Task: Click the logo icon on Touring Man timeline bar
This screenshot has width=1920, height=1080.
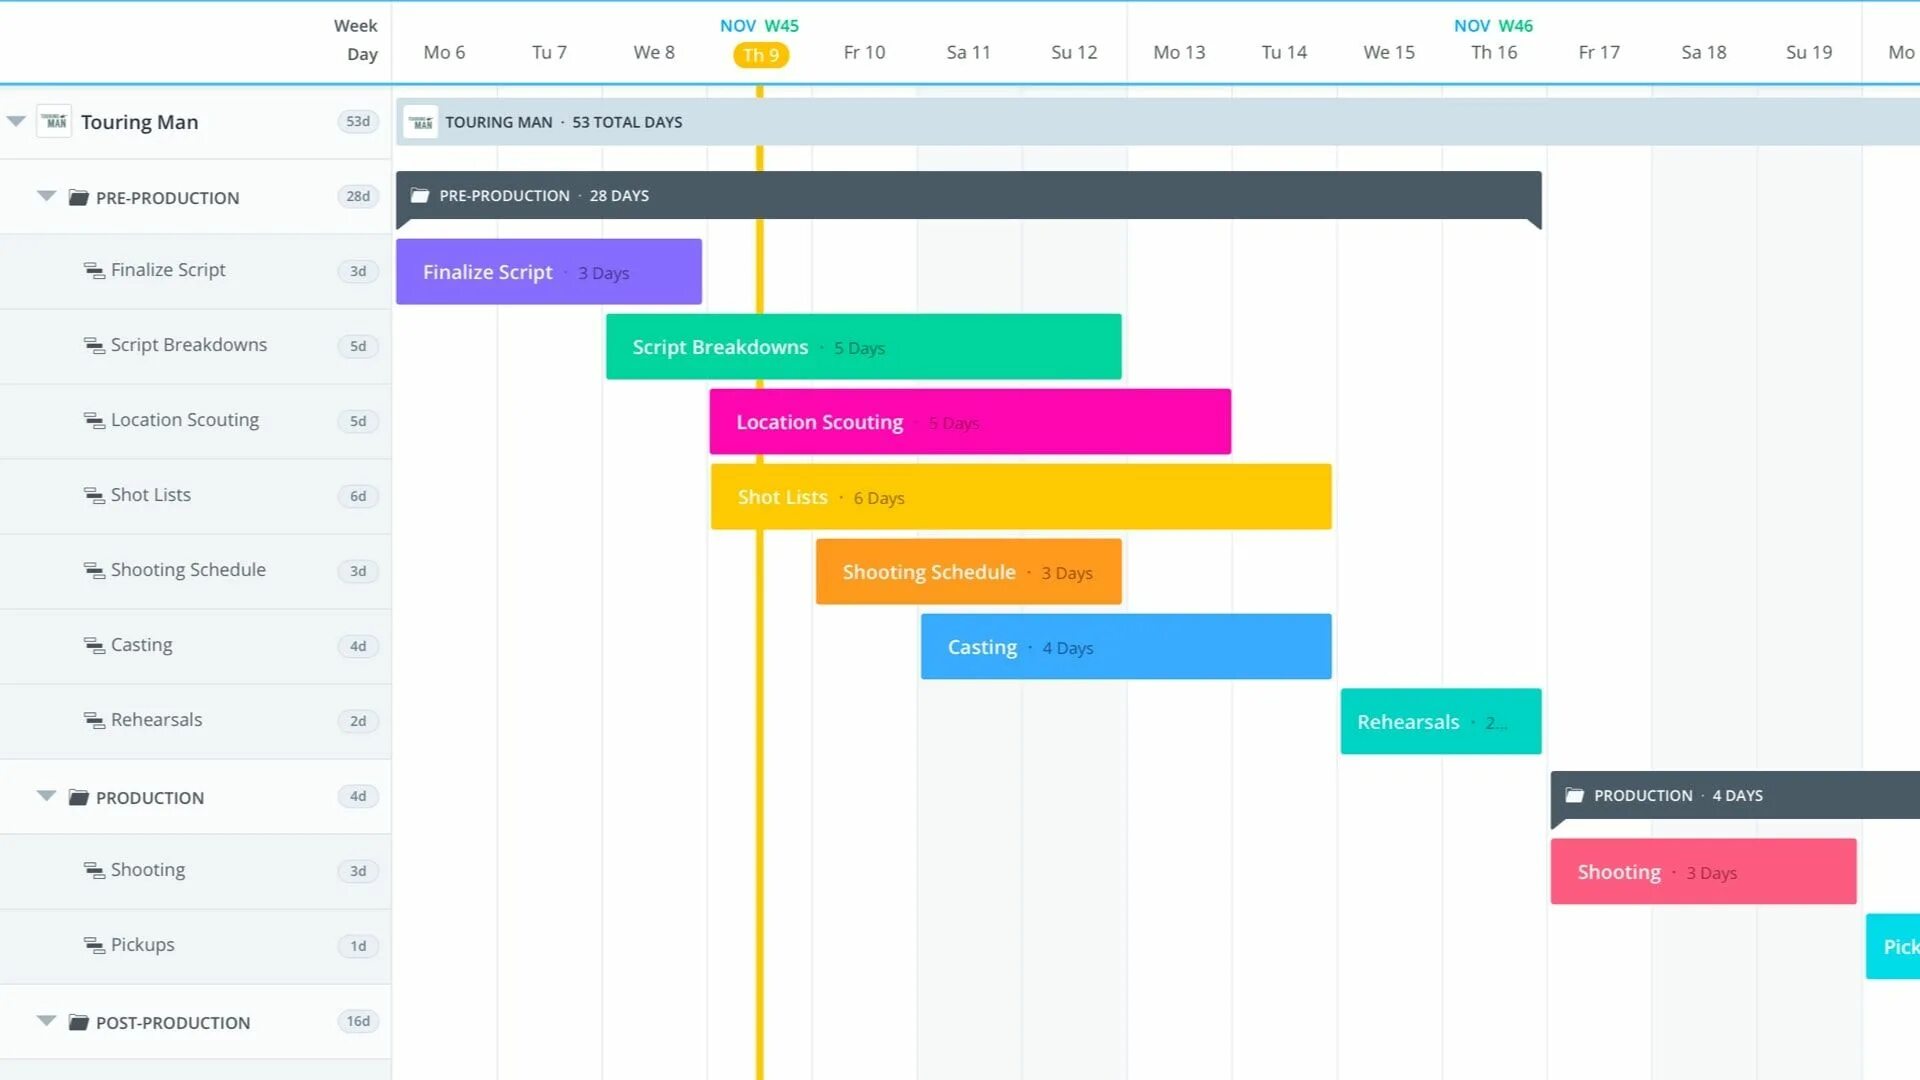Action: point(421,122)
